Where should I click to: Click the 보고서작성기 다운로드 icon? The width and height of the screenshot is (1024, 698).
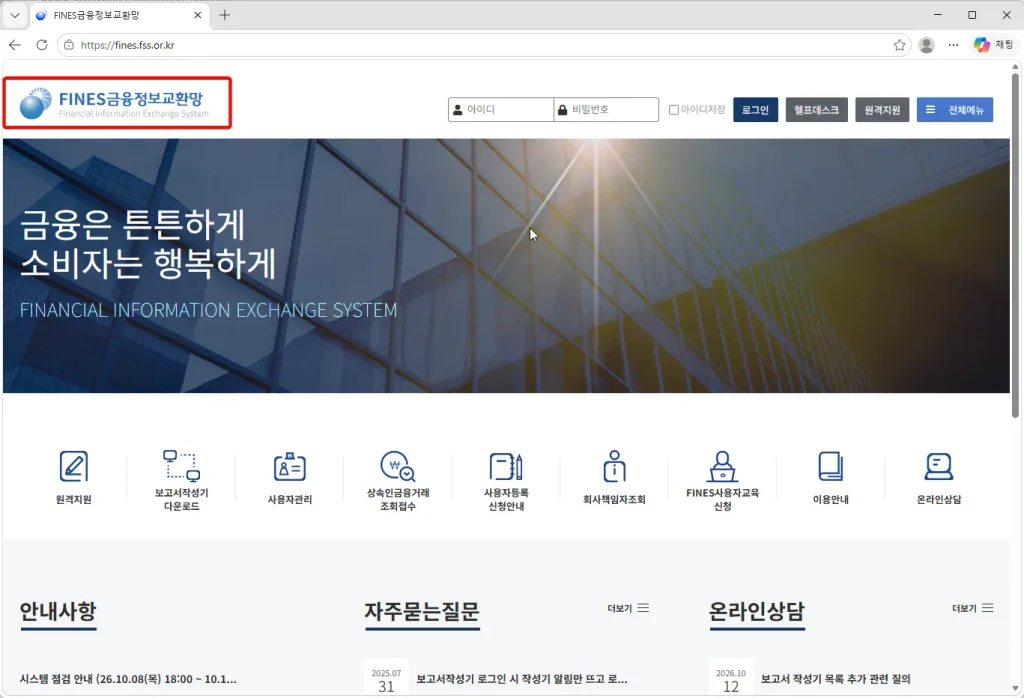pos(181,466)
